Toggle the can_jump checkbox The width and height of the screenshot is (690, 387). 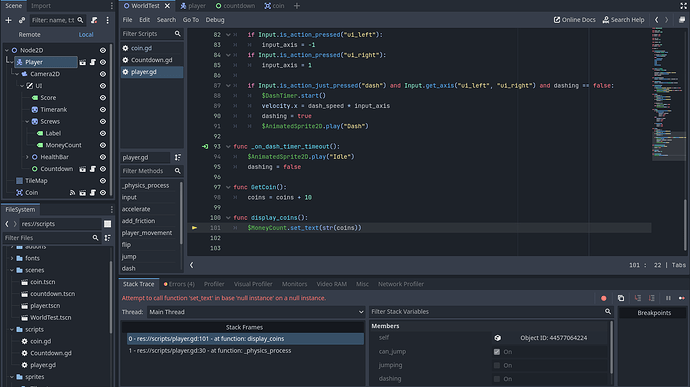[x=497, y=352]
